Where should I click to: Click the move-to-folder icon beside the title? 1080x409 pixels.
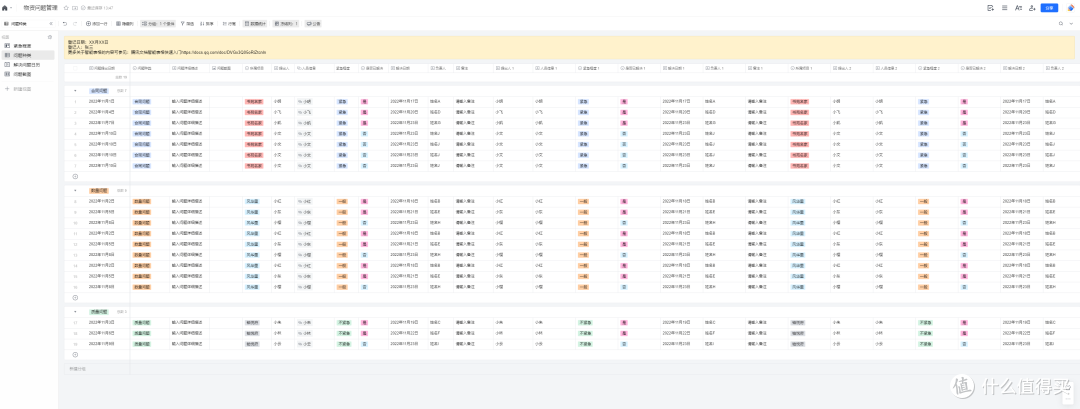74,8
